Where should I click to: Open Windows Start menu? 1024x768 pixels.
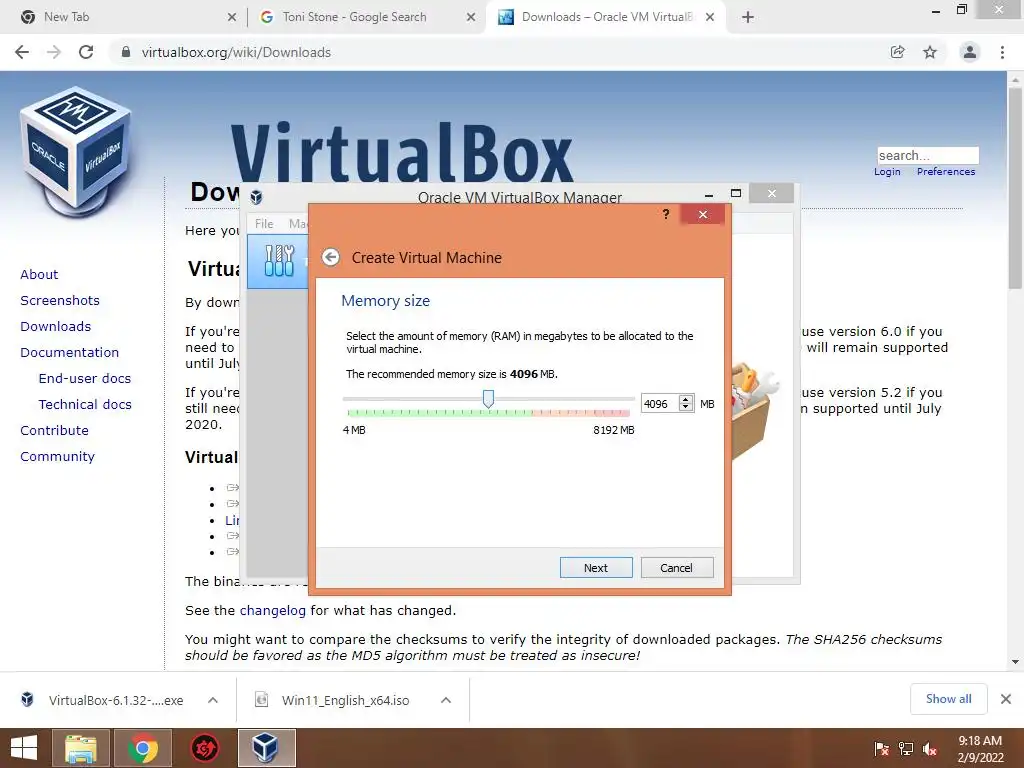24,748
